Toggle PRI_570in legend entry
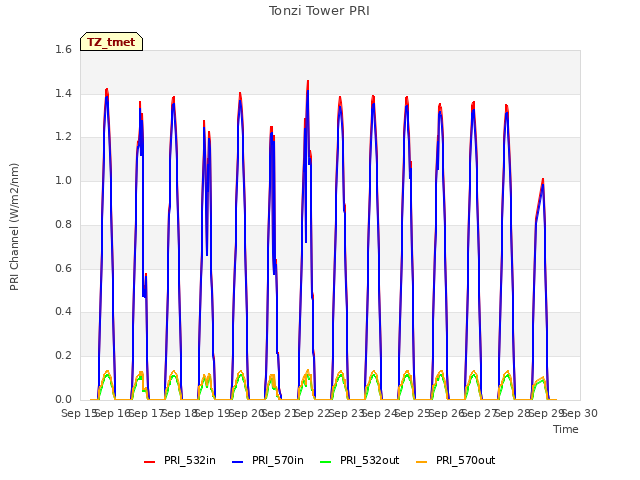 point(268,460)
